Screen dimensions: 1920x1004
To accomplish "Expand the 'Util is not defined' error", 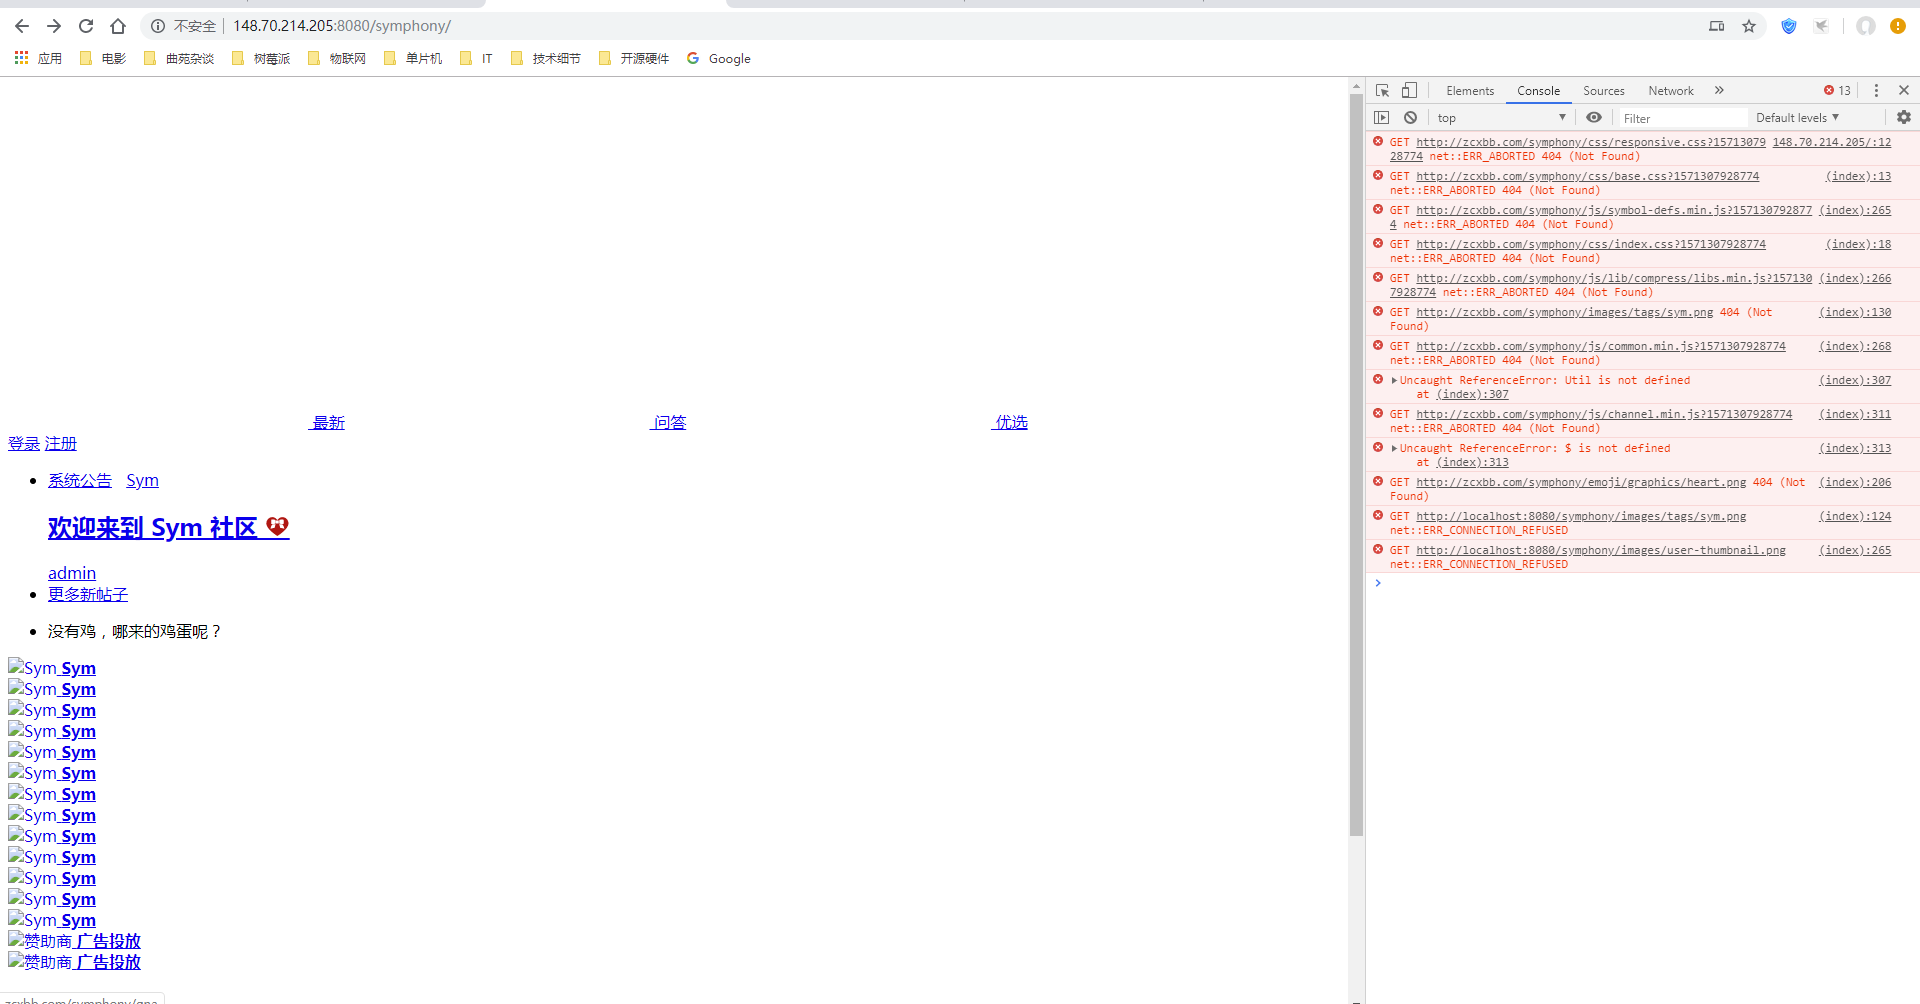I will point(1394,380).
